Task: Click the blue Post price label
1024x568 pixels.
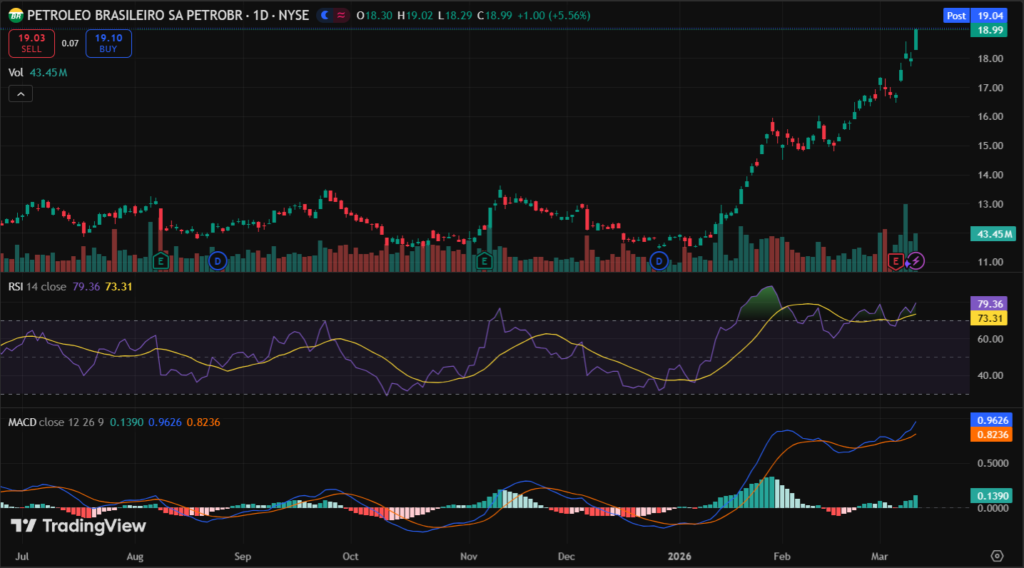Action: tap(956, 15)
